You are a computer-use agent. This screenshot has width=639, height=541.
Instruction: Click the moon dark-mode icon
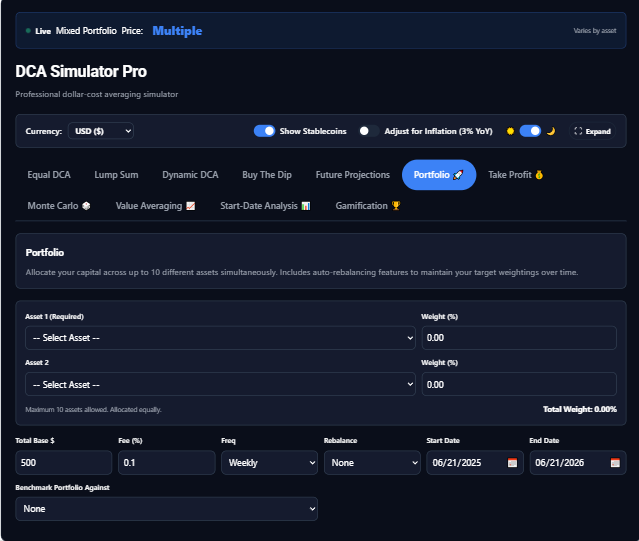[x=551, y=131]
